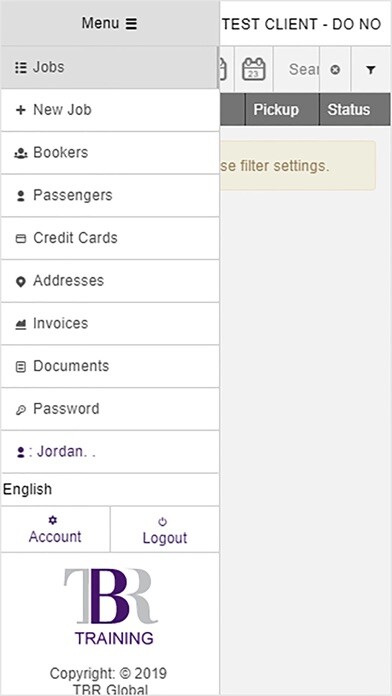Expand the filter funnel options

click(371, 70)
